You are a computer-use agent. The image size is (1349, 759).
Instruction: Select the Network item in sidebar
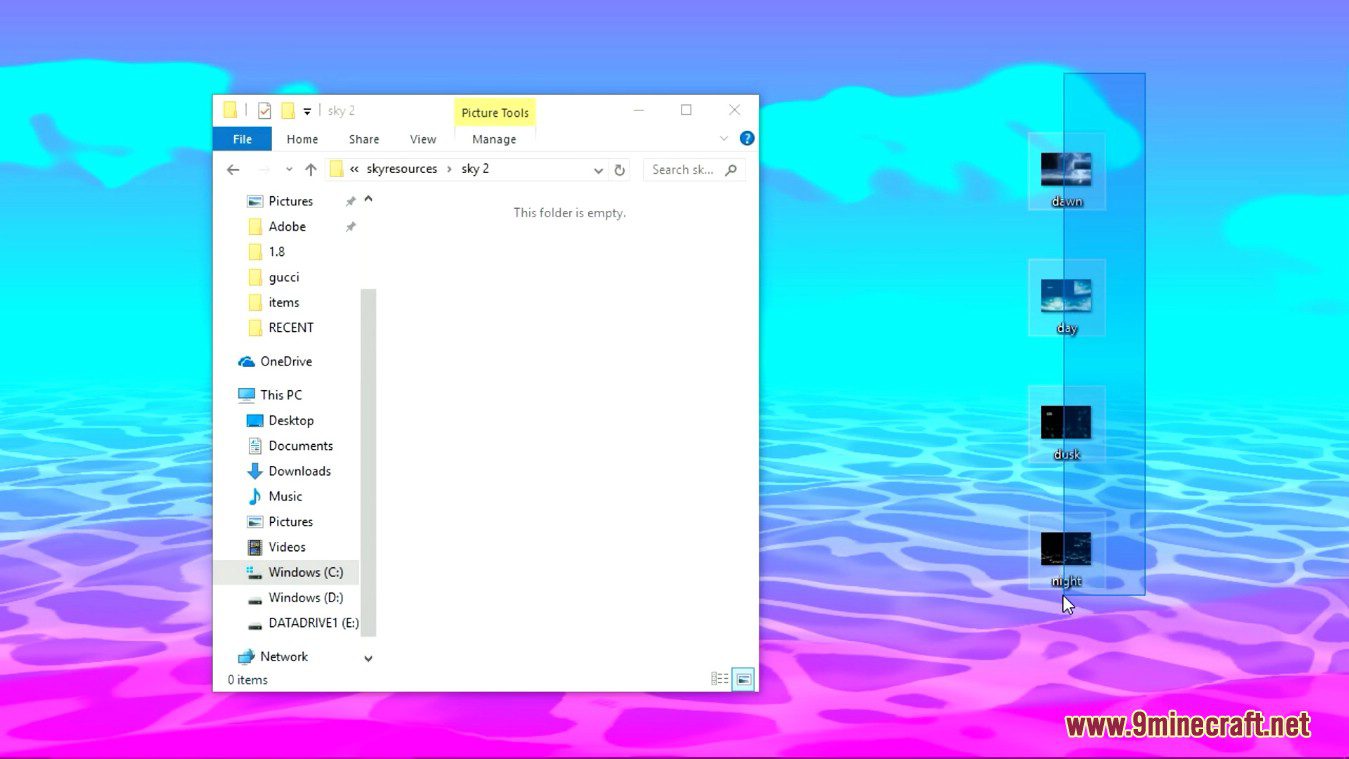[x=283, y=657]
